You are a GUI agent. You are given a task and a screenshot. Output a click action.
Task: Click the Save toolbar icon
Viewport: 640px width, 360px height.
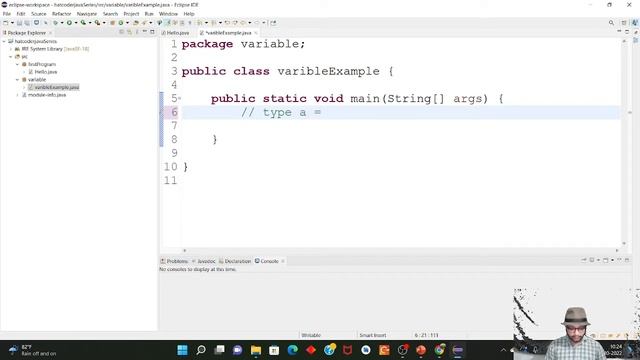(x=19, y=23)
